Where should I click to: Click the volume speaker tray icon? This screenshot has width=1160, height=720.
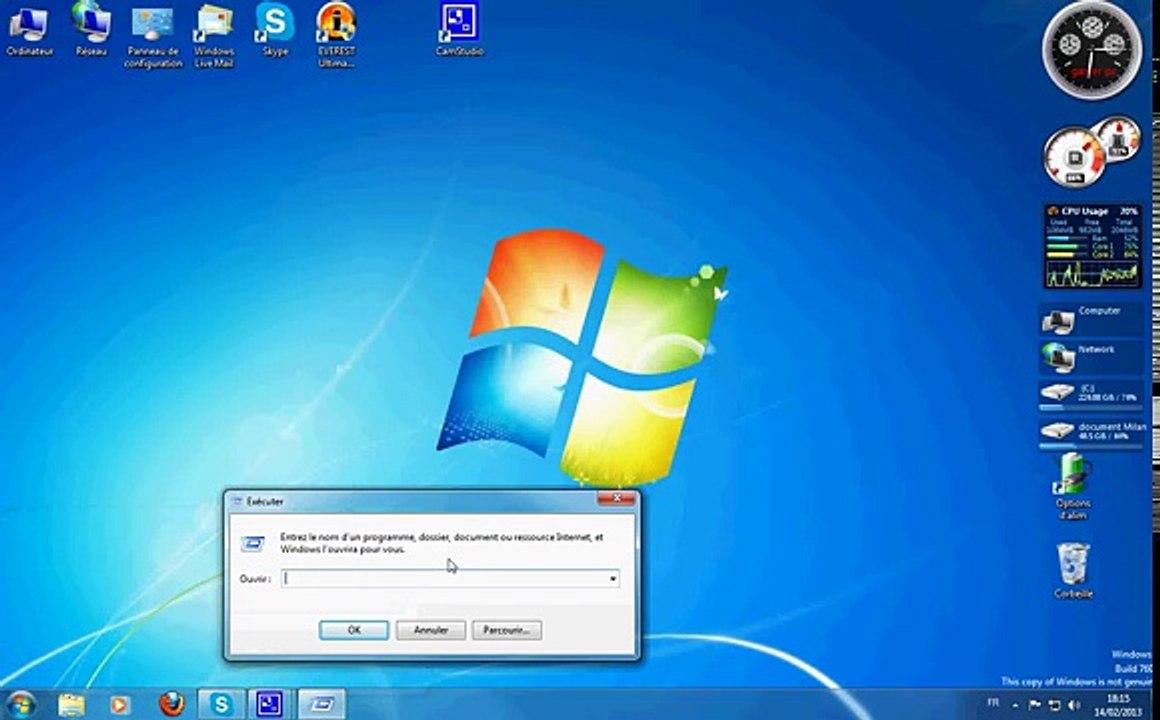coord(1074,704)
